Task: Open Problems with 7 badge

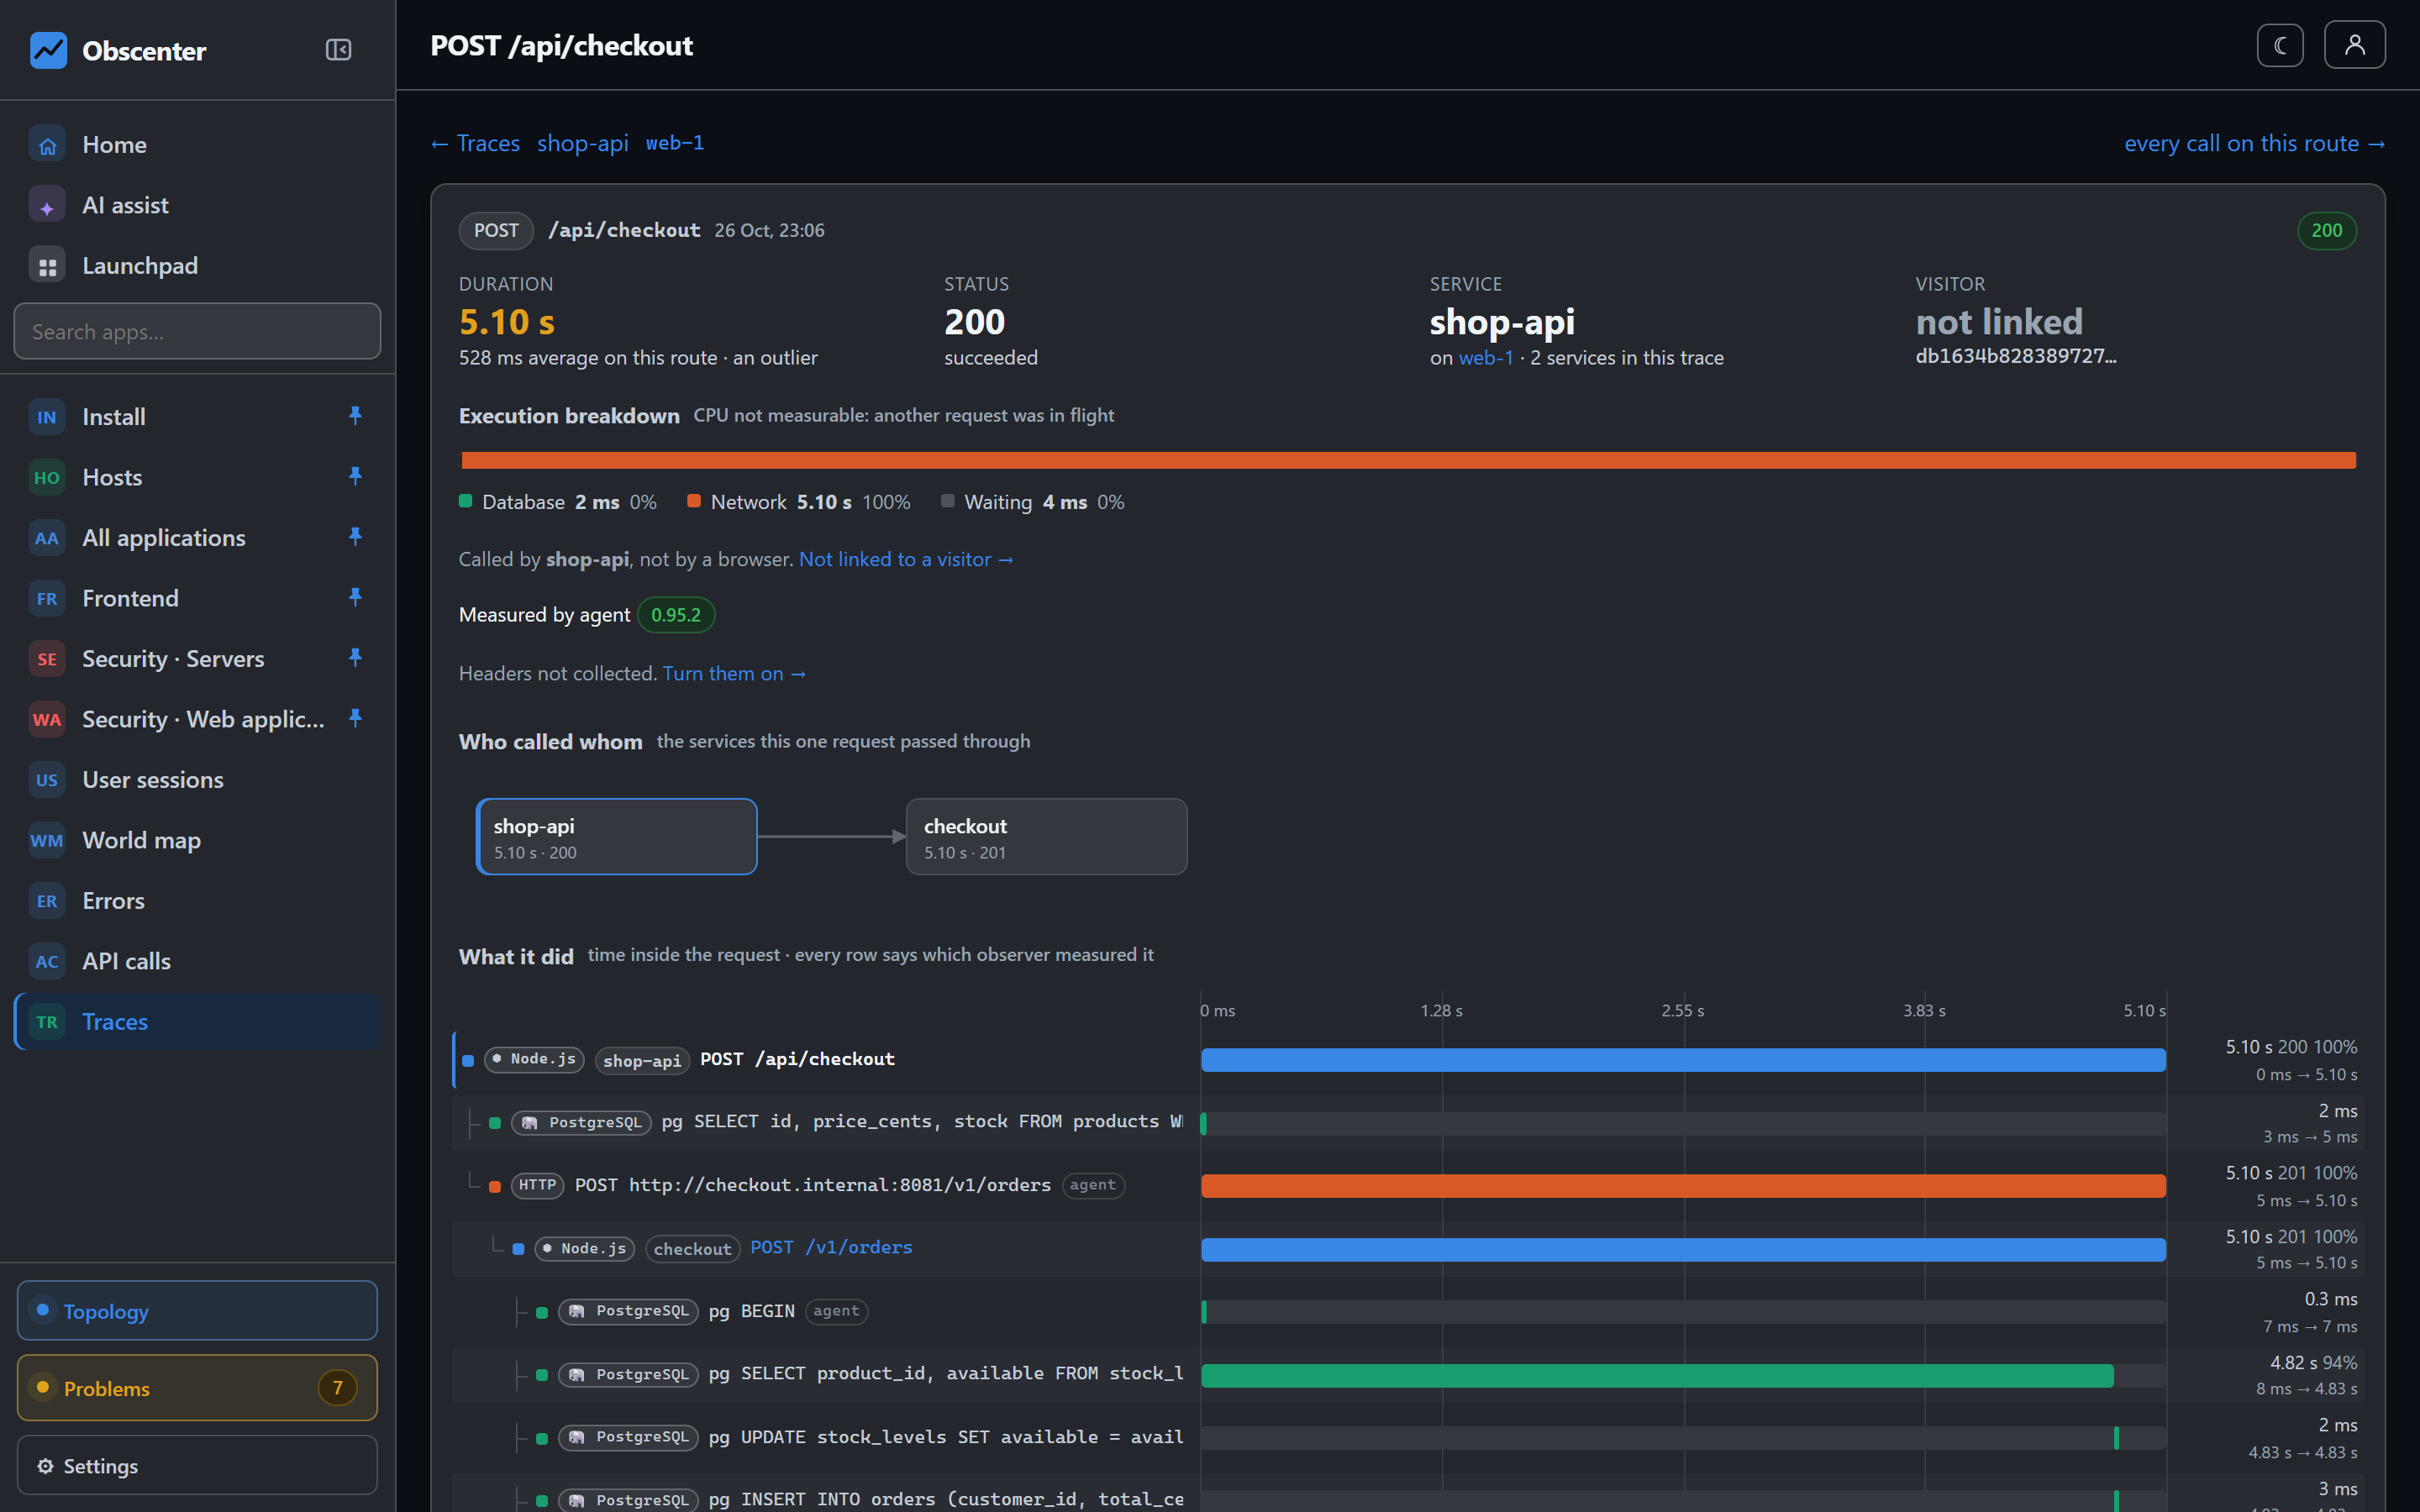Action: [x=197, y=1388]
